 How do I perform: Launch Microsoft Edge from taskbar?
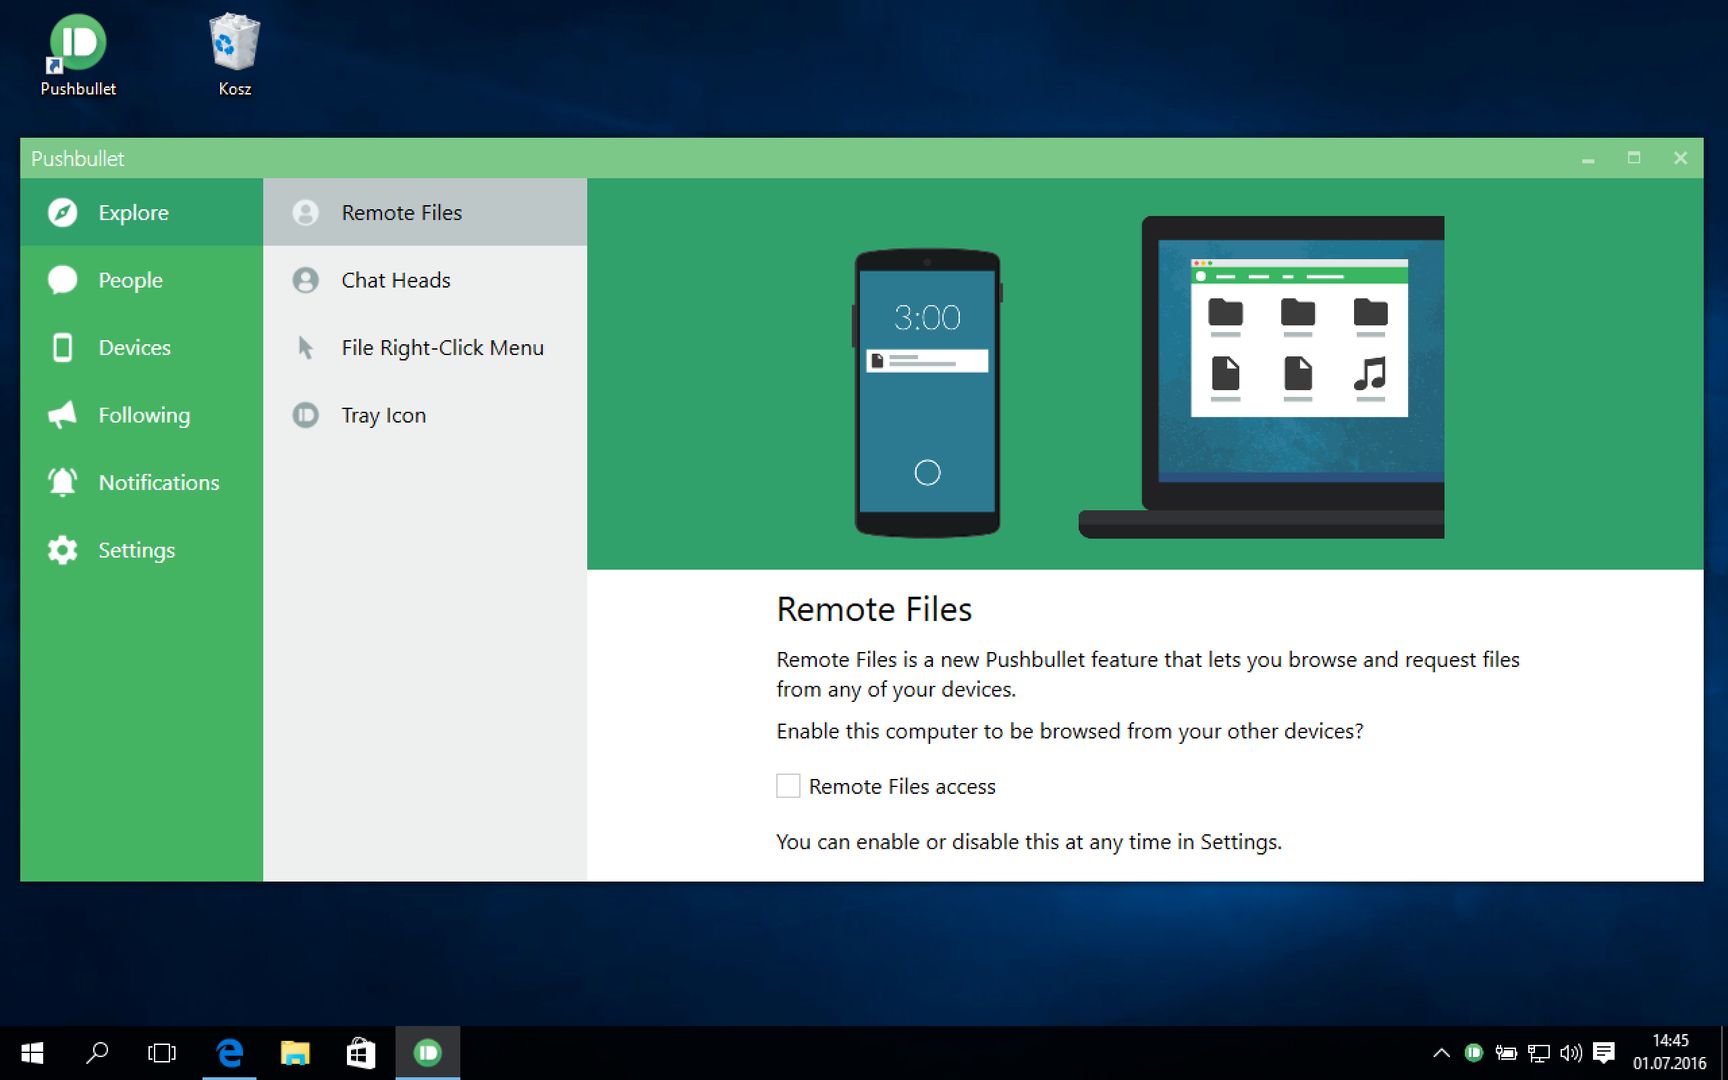(x=229, y=1053)
